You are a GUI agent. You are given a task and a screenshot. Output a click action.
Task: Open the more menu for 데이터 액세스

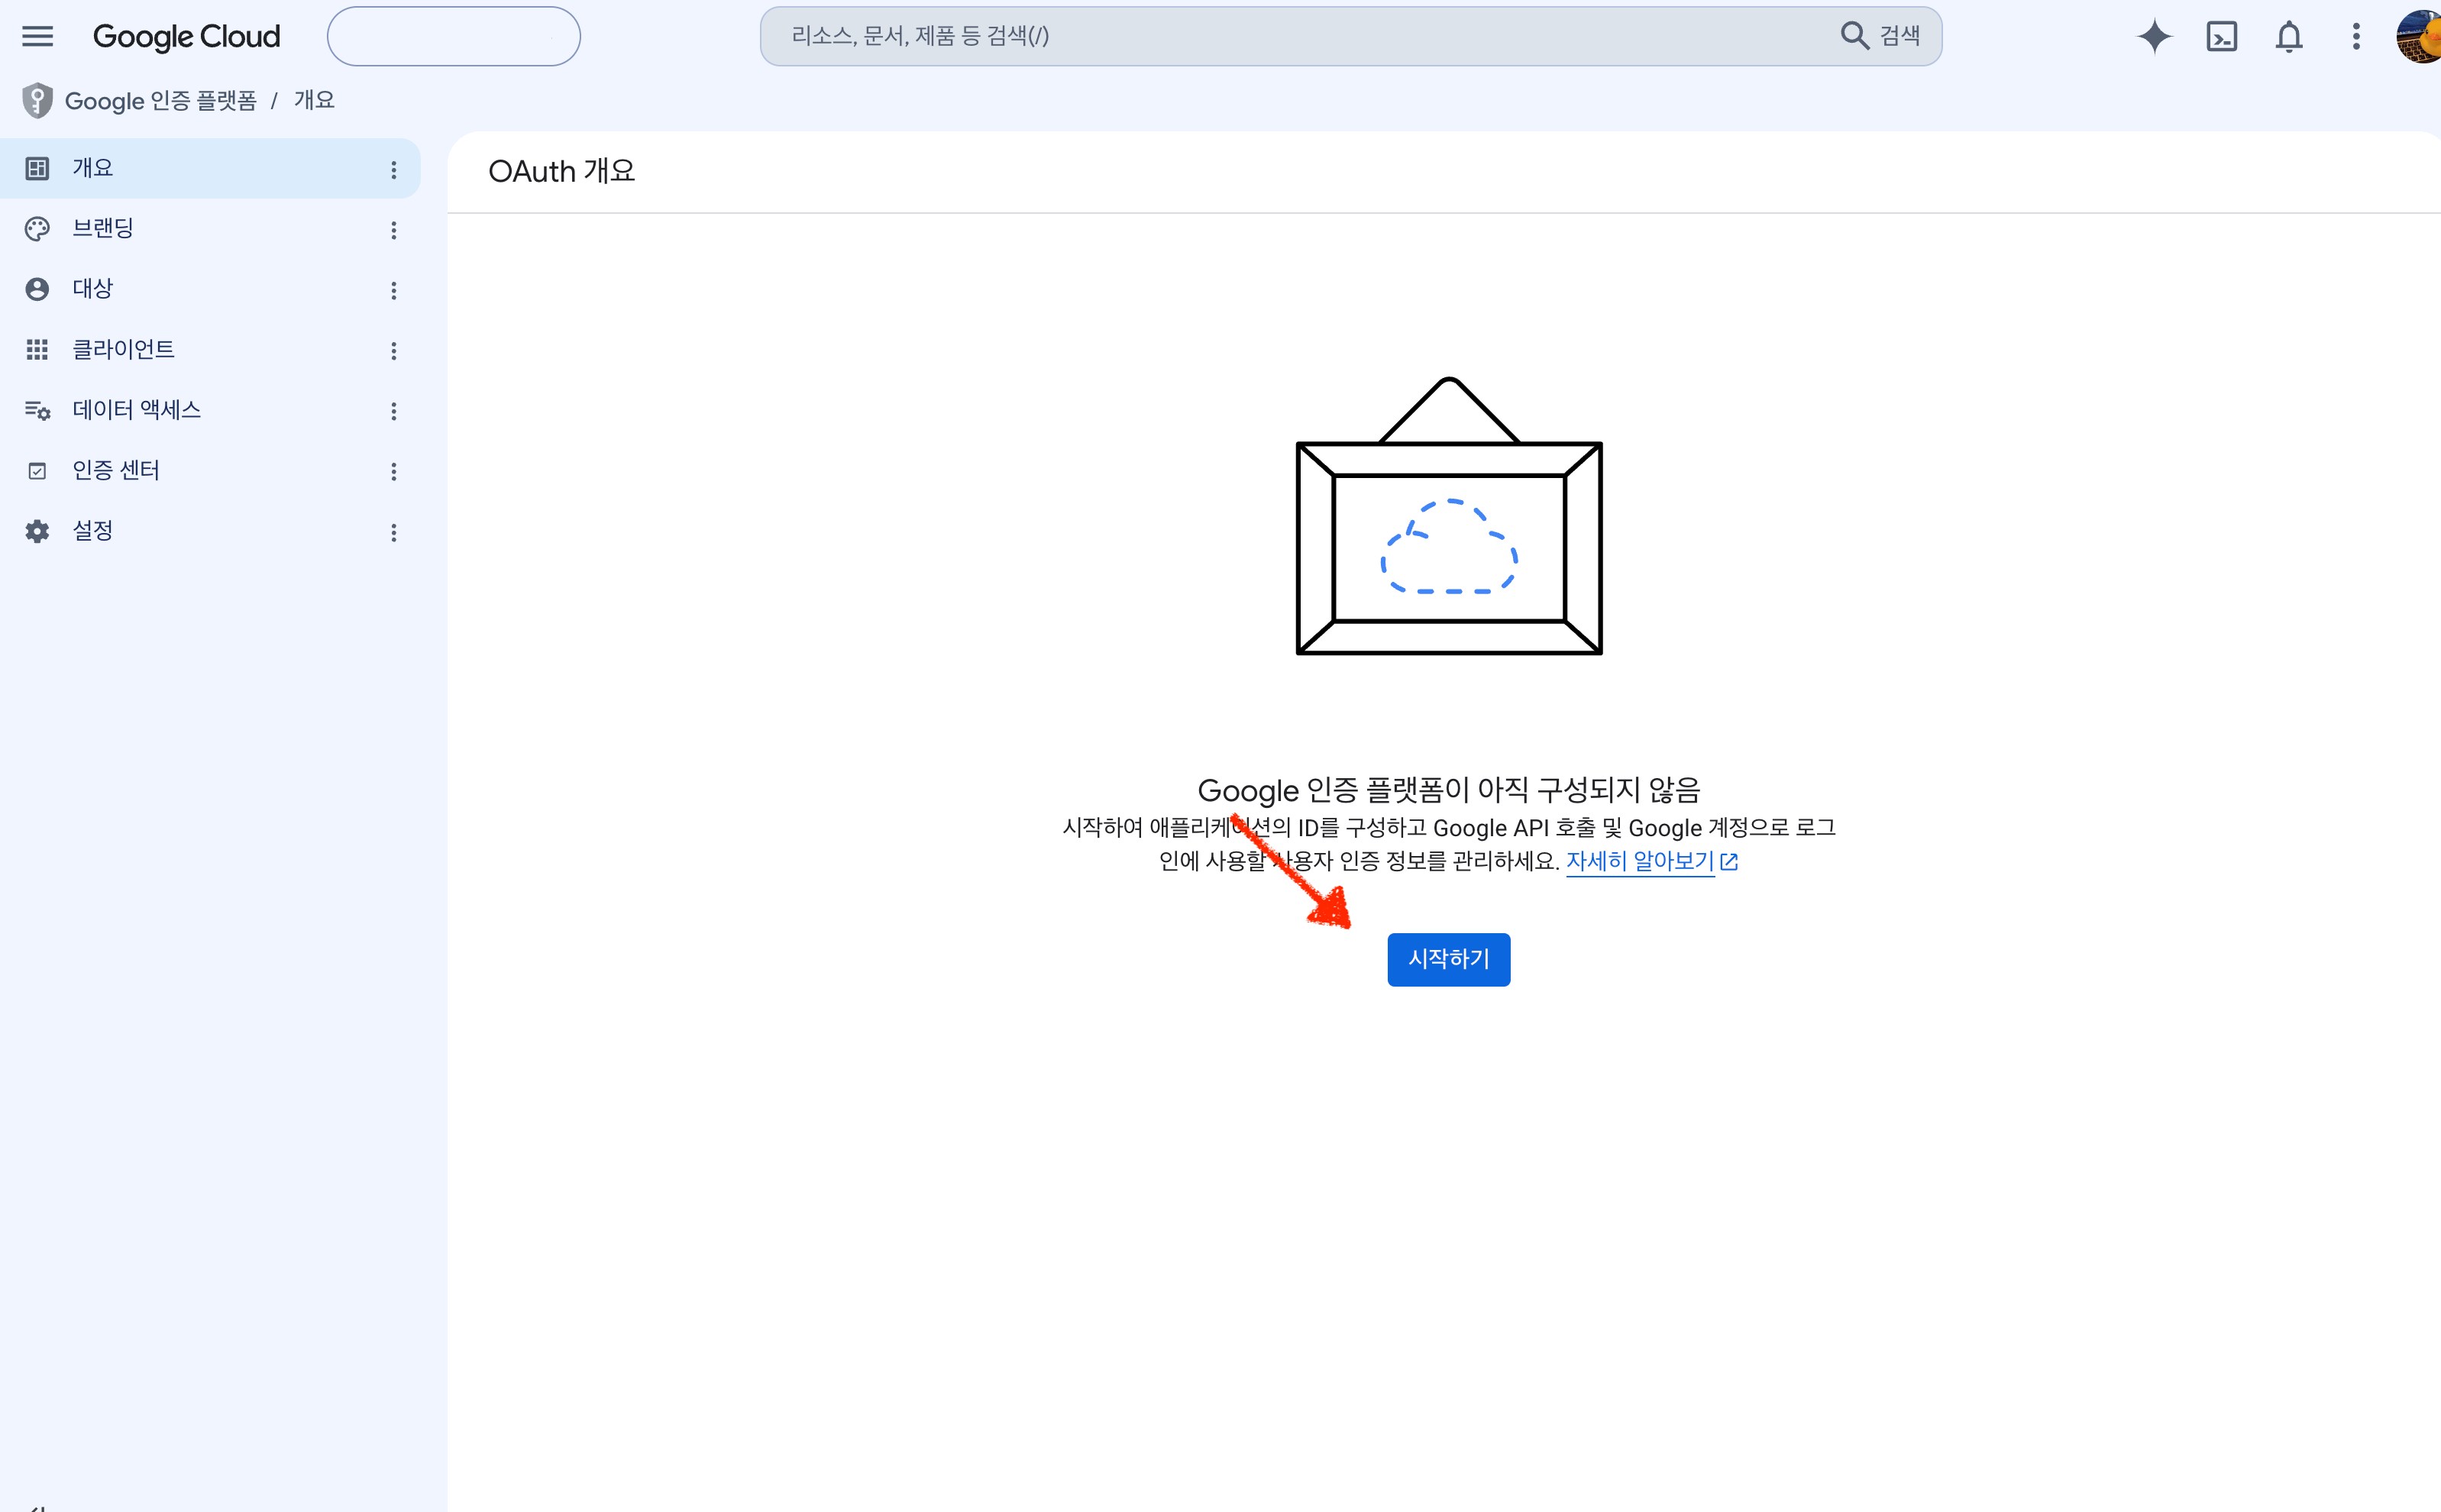(394, 411)
